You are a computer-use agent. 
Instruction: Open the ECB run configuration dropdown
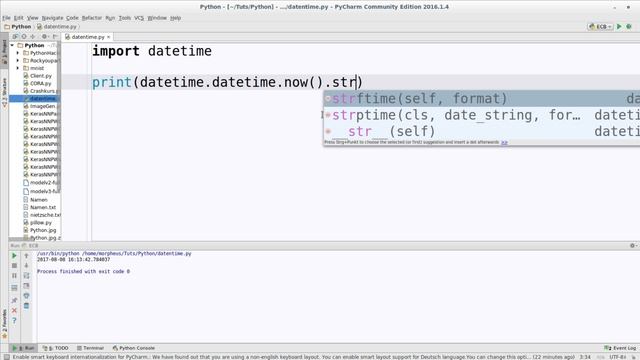[600, 27]
